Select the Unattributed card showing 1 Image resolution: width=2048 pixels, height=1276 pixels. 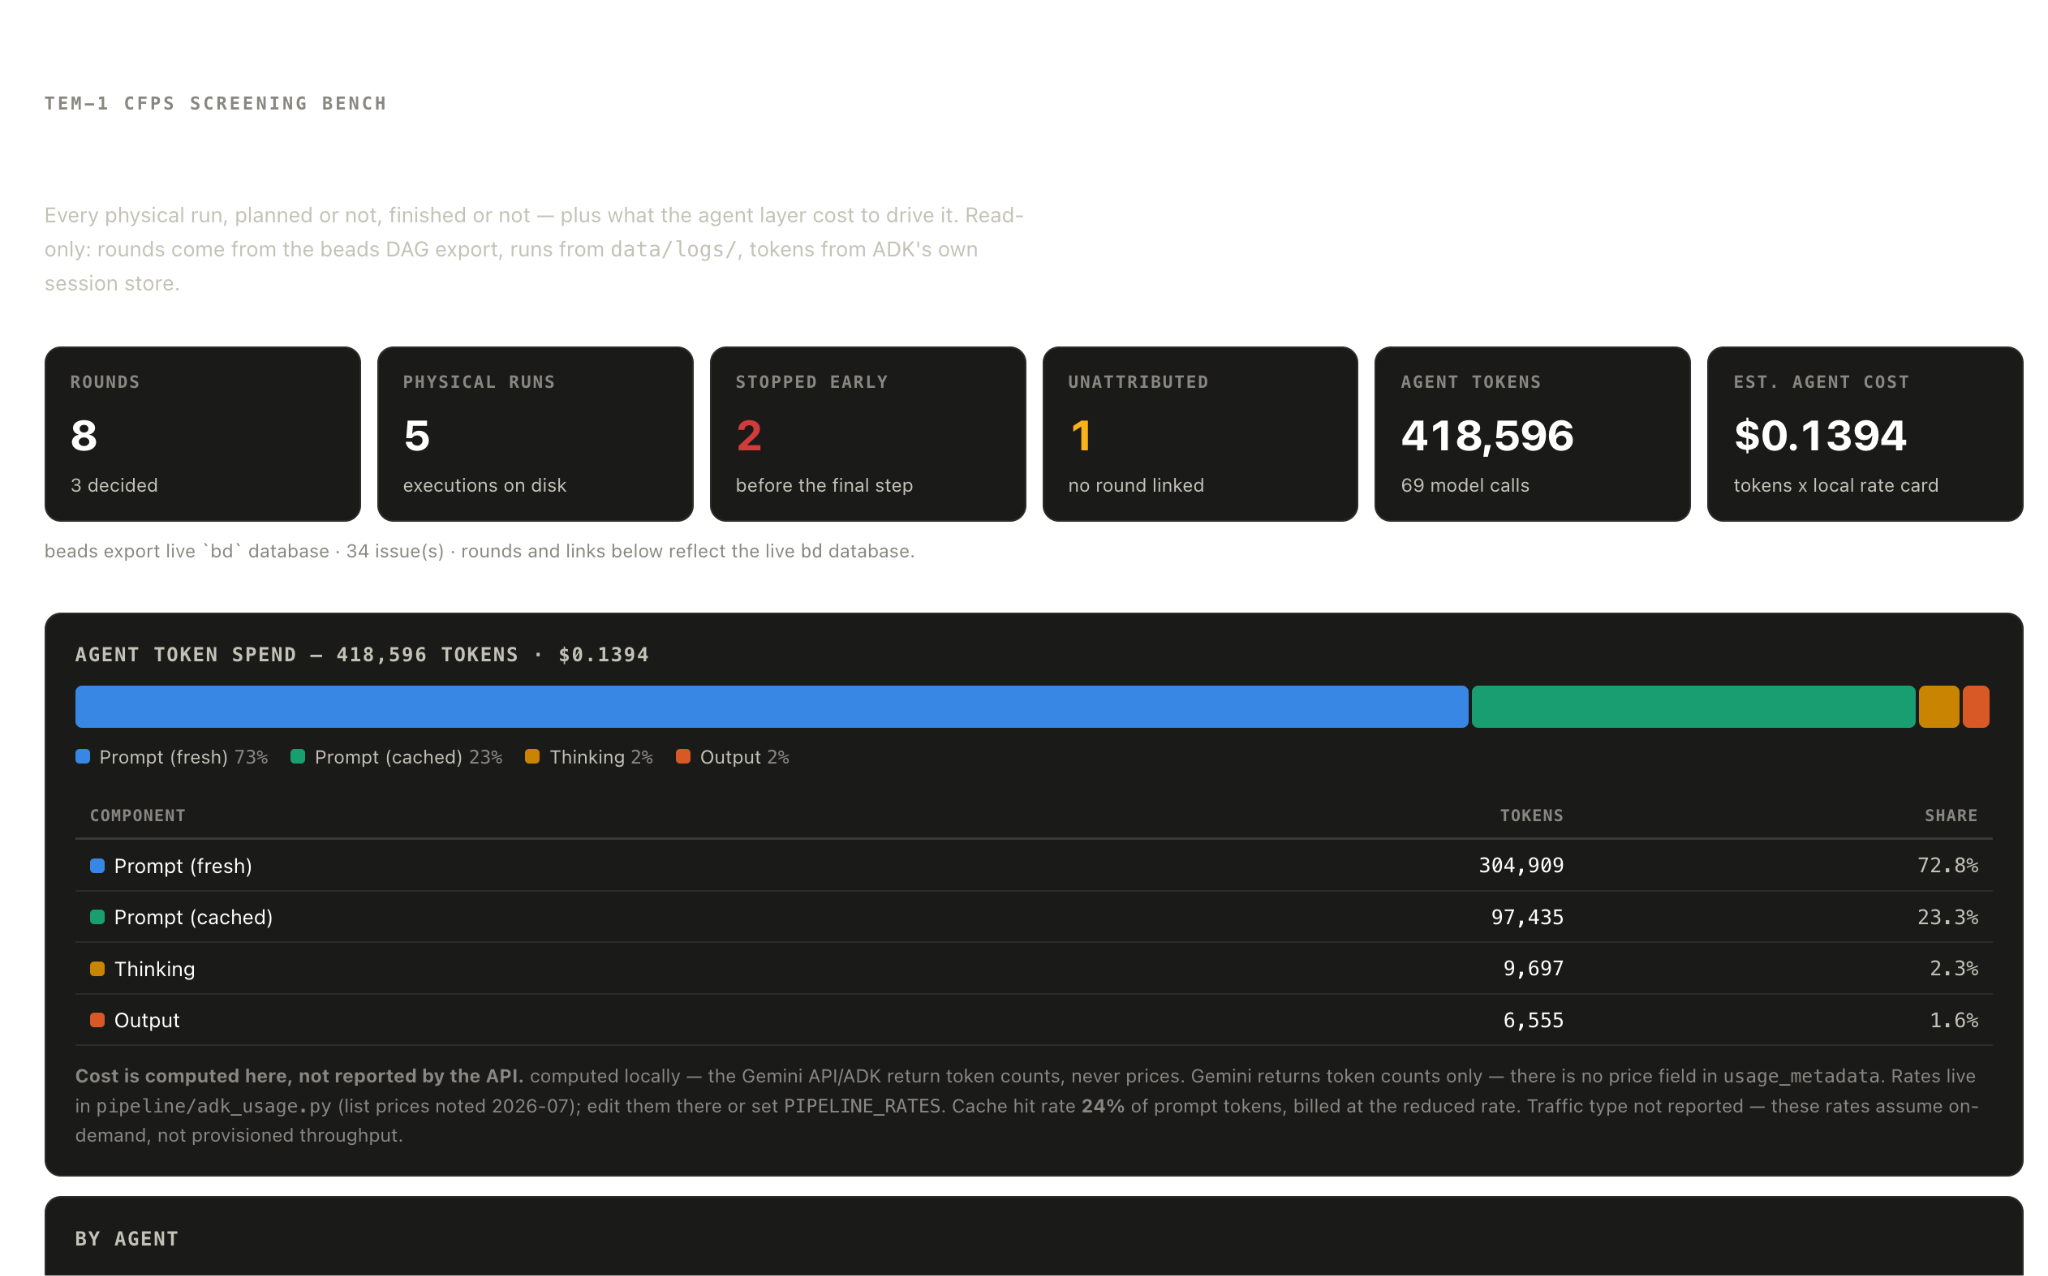tap(1200, 434)
